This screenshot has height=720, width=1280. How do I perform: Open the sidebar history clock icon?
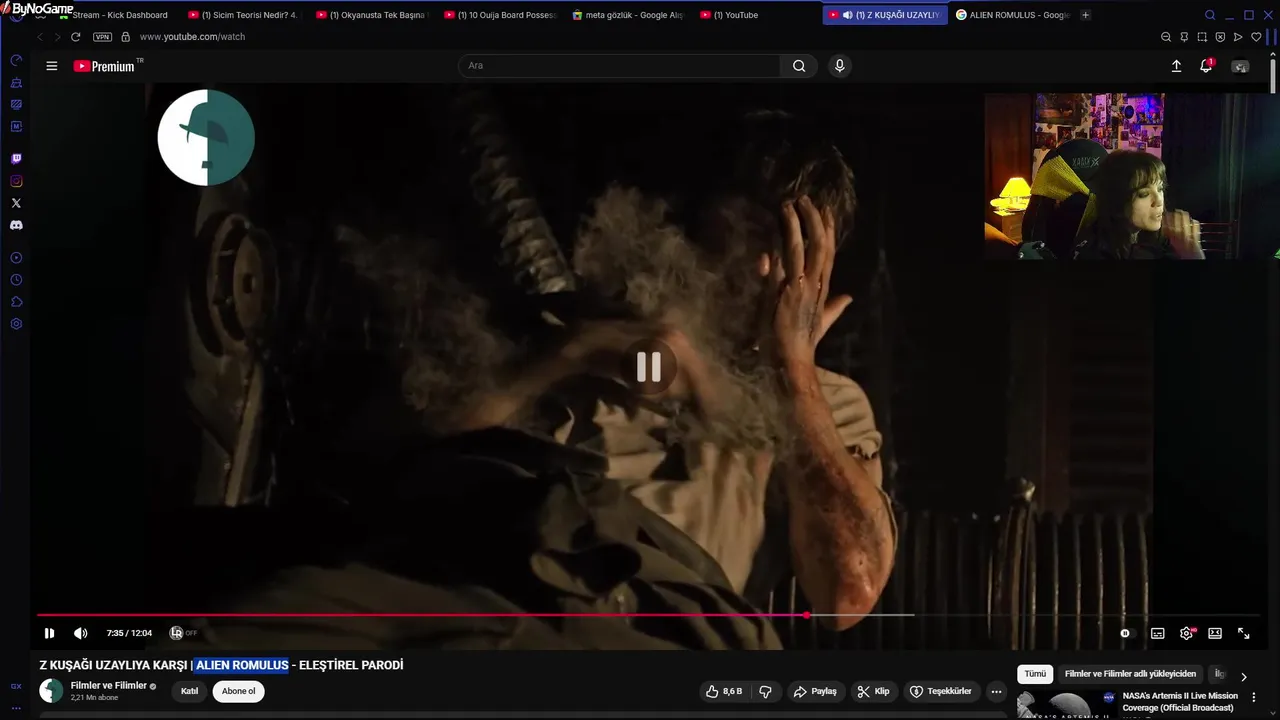(x=16, y=280)
